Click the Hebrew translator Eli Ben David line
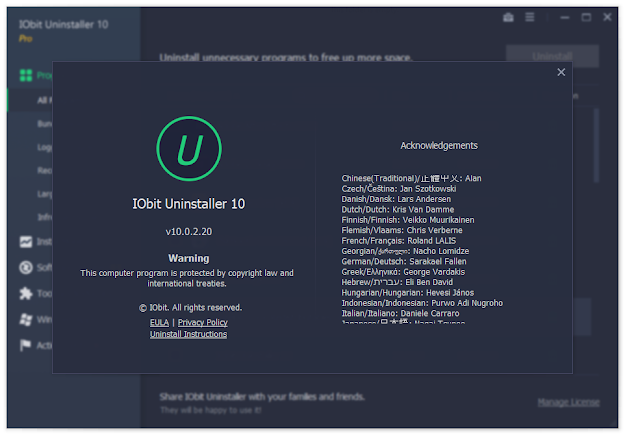 pos(397,282)
